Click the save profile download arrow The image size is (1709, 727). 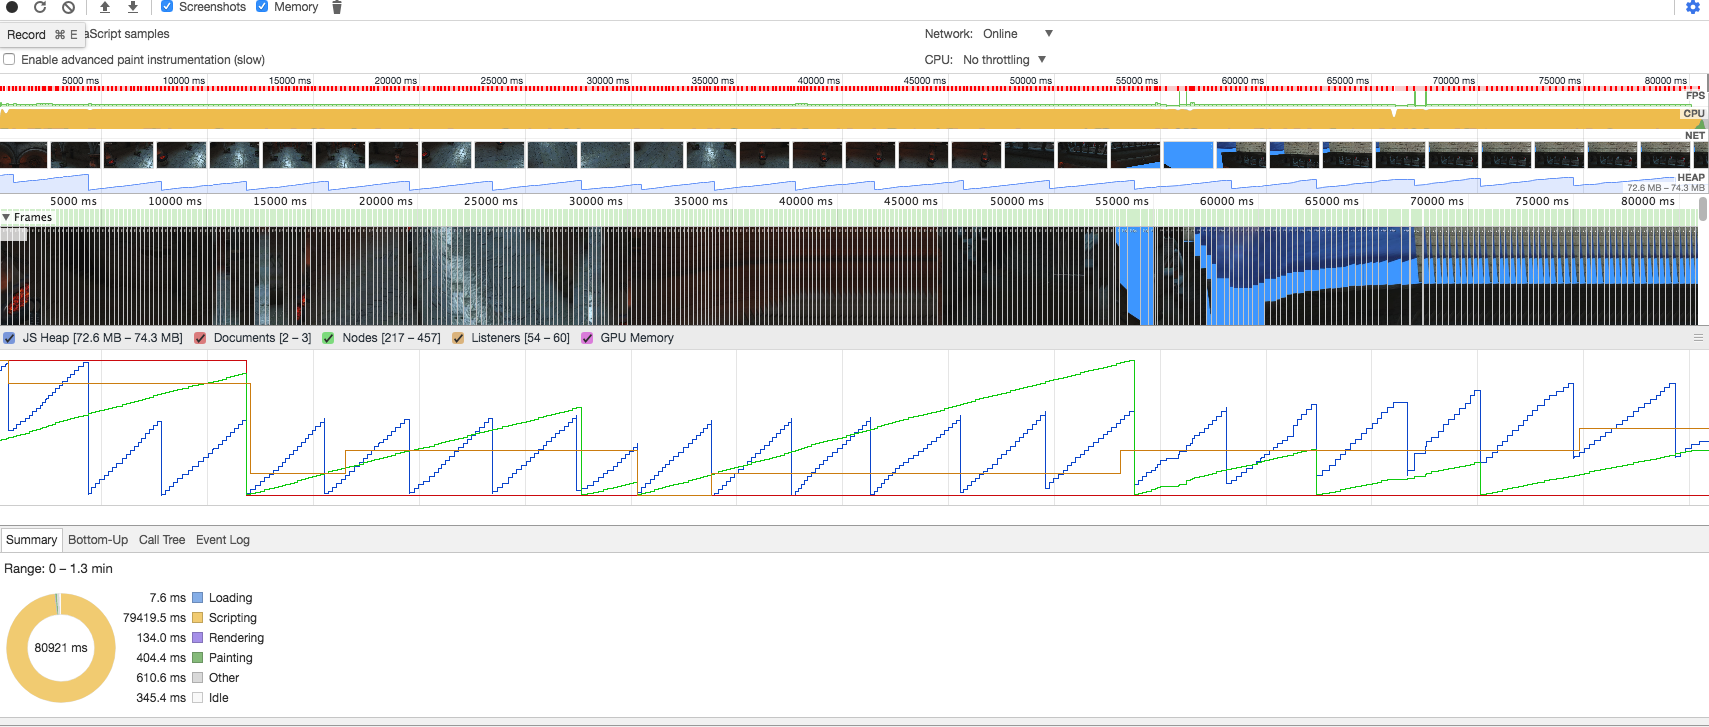point(132,7)
